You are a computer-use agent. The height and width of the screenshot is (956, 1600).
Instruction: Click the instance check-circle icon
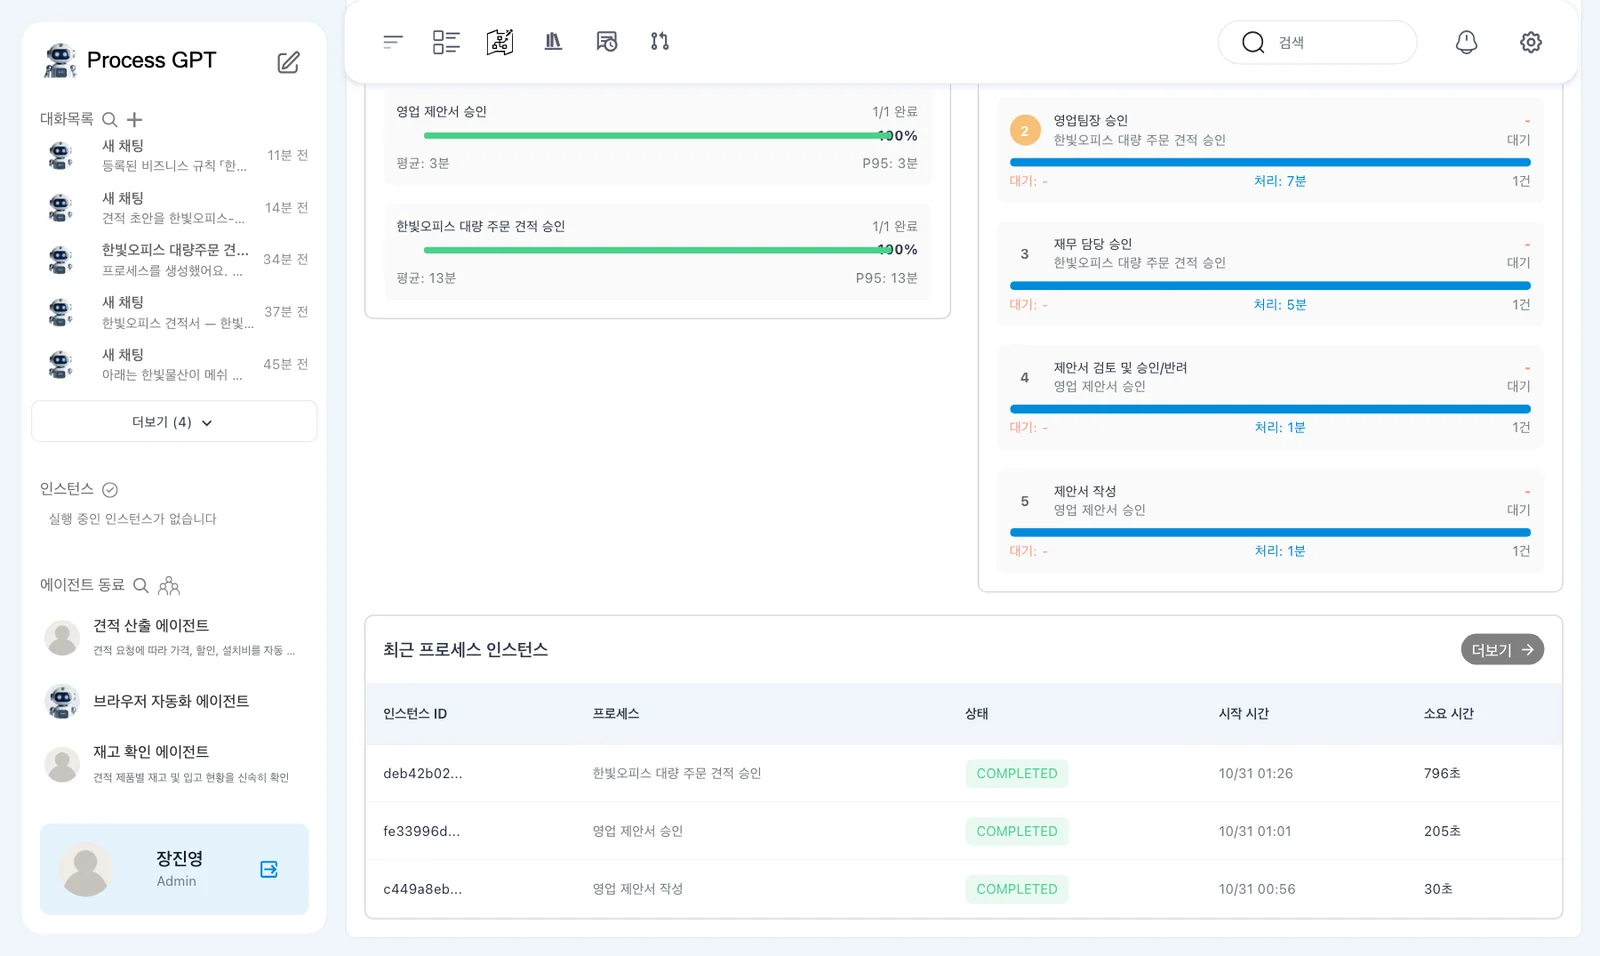(110, 490)
